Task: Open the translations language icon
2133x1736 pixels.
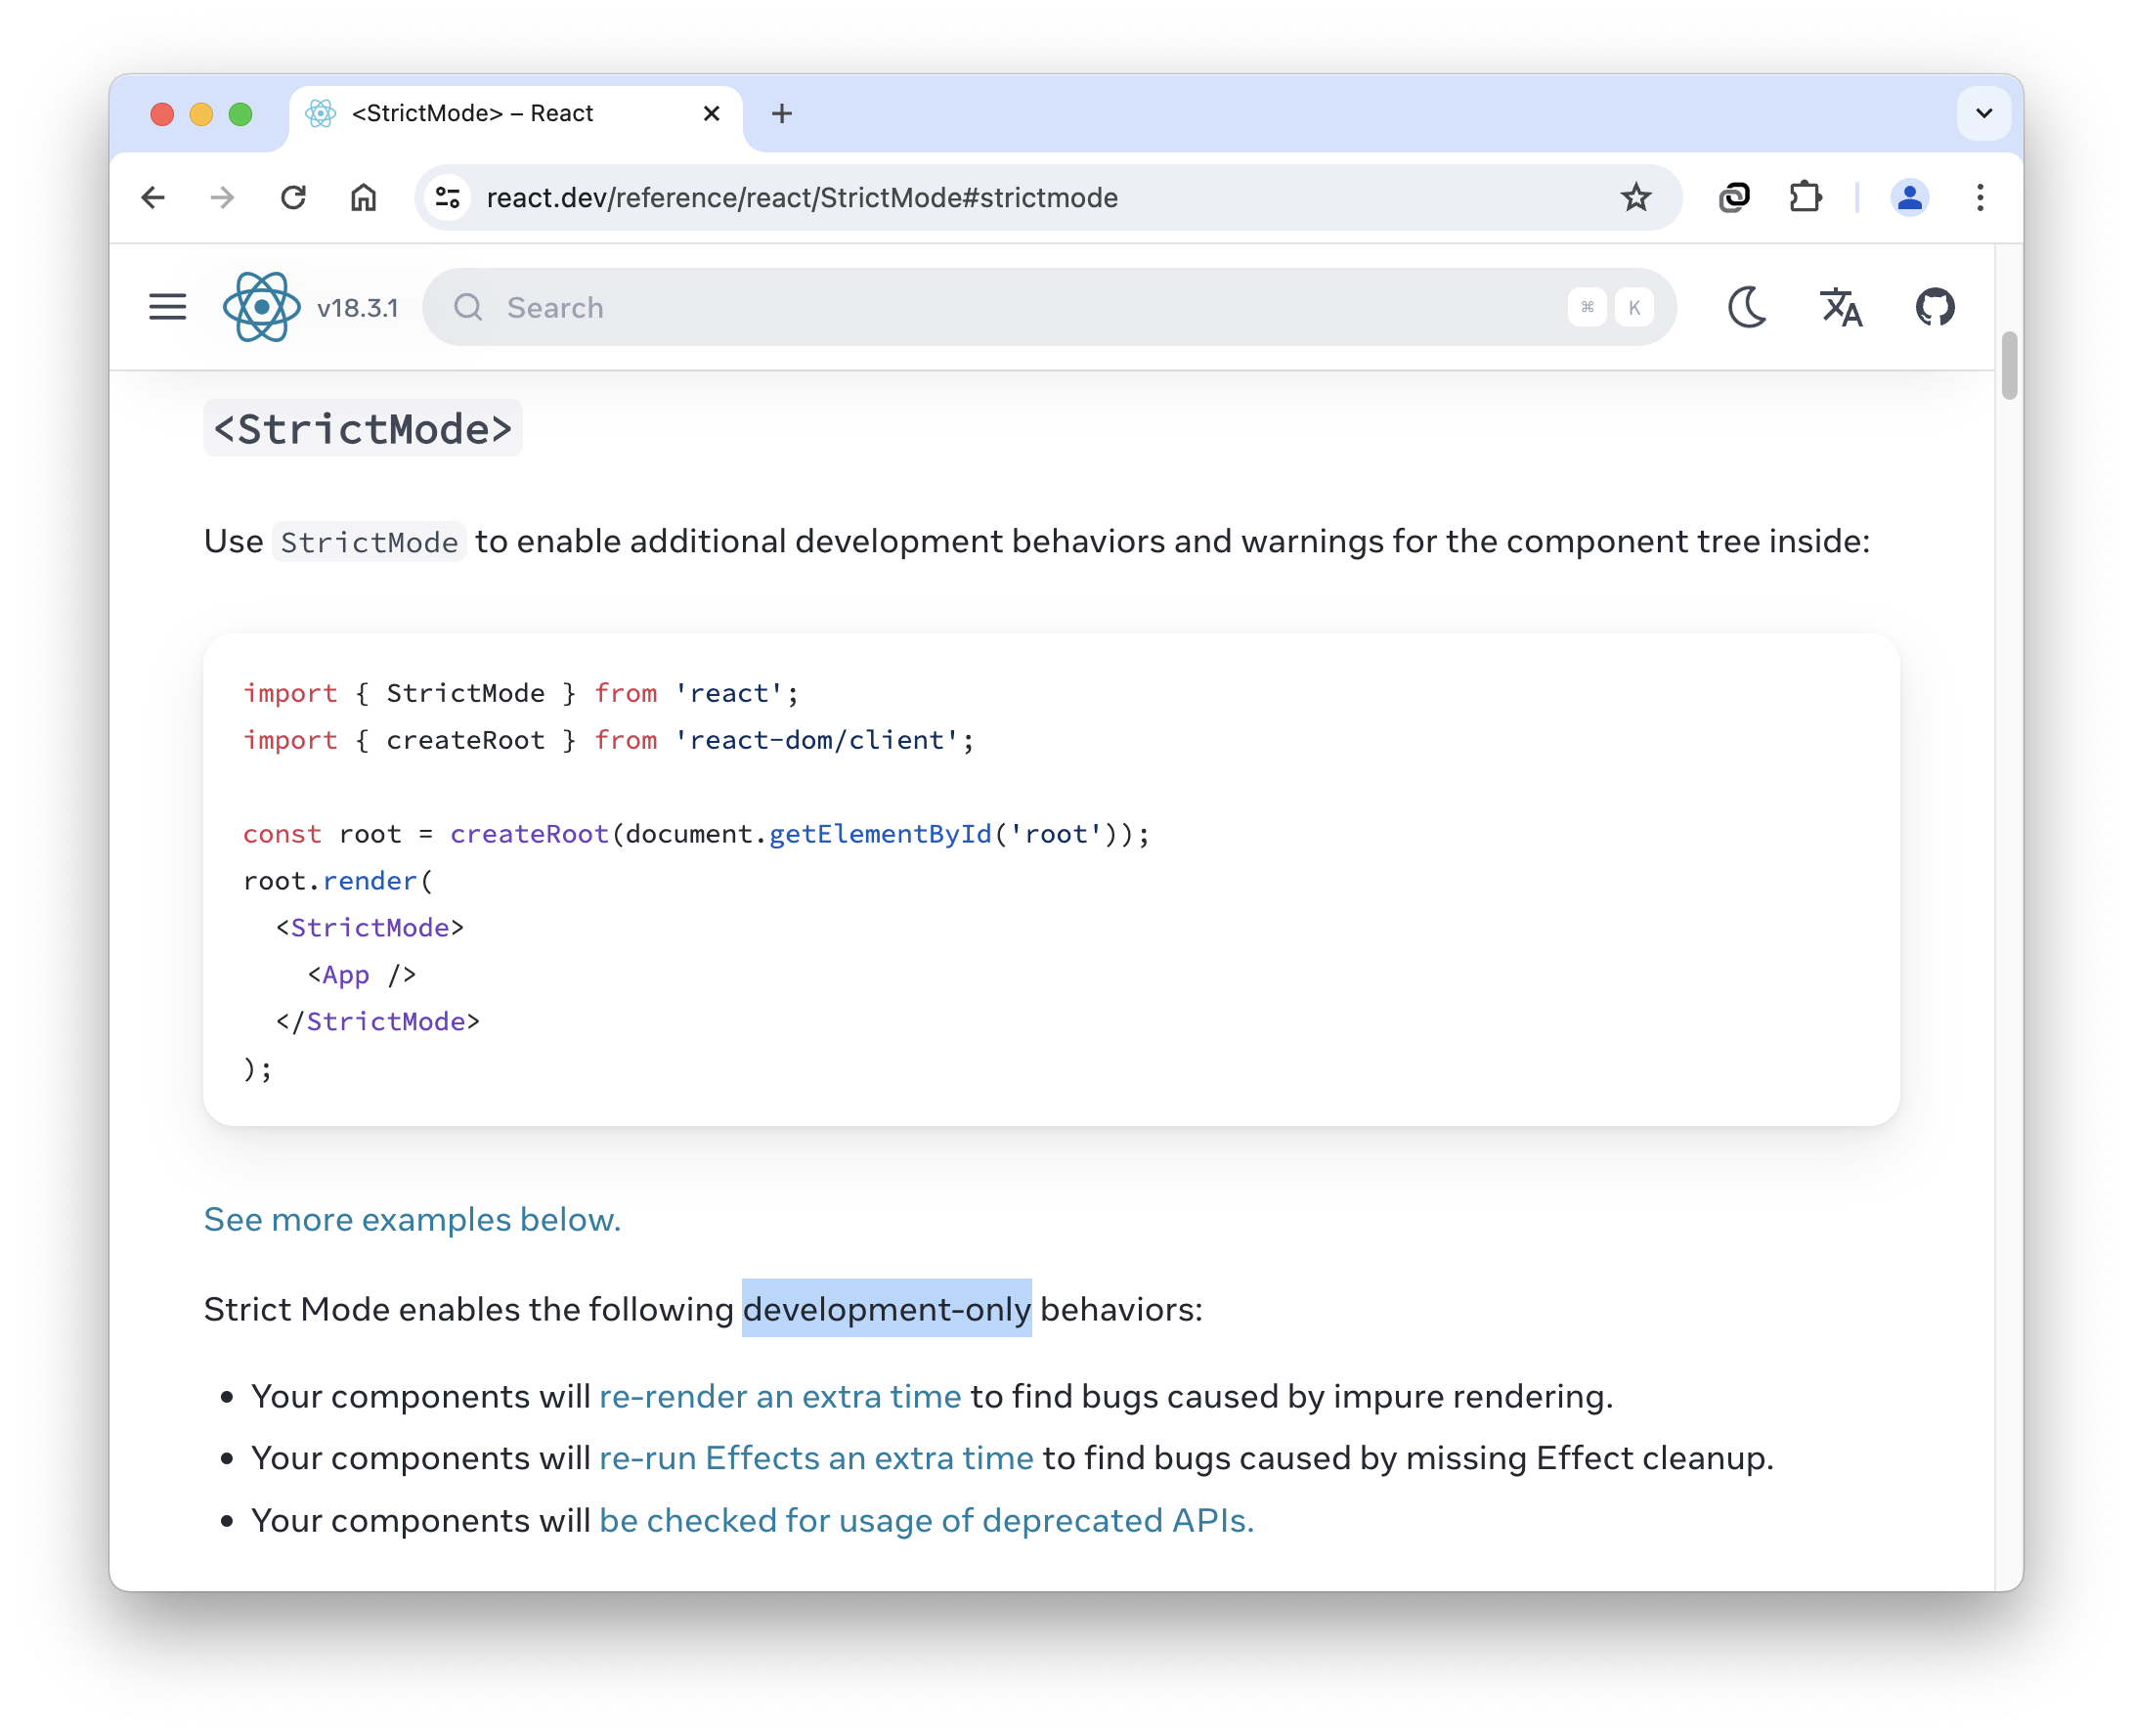Action: click(1840, 307)
